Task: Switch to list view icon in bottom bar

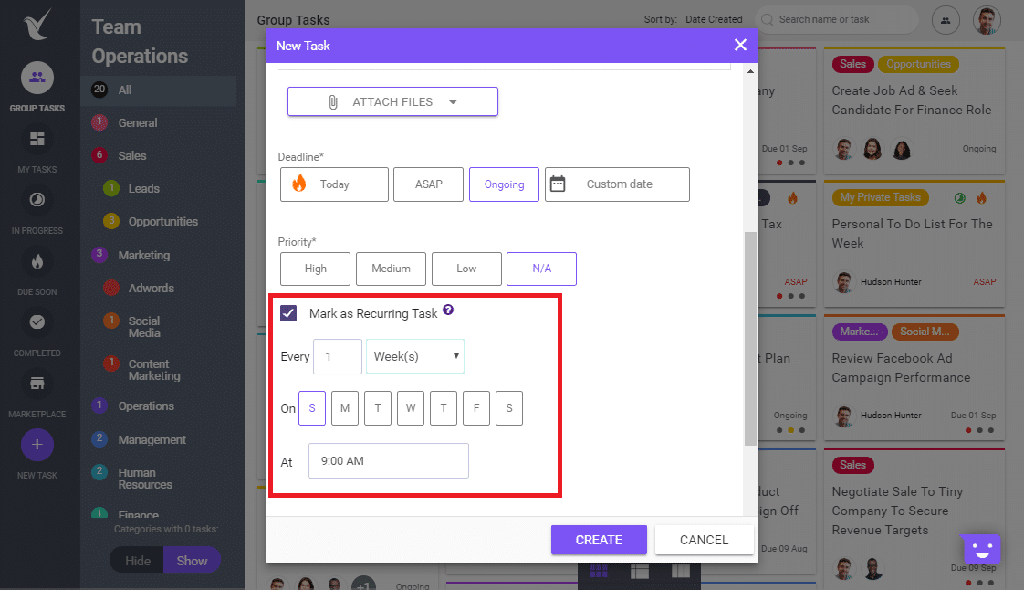Action: (639, 570)
